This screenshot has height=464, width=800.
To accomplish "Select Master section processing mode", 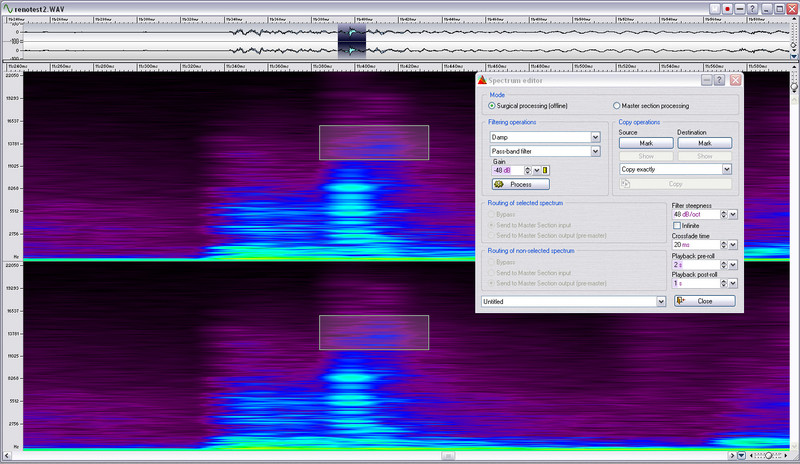I will tap(651, 106).
